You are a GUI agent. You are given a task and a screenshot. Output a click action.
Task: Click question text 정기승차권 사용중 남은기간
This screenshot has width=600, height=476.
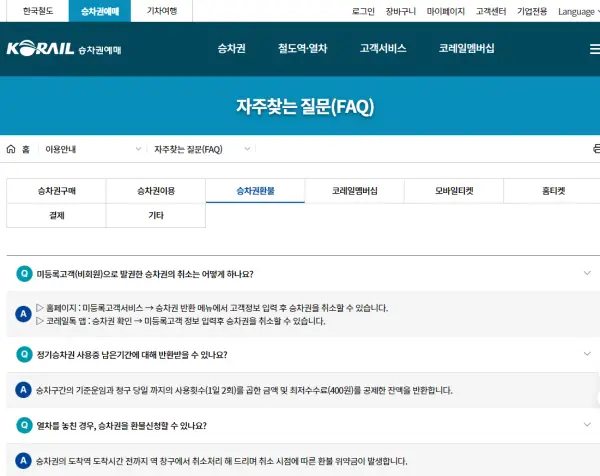pyautogui.click(x=132, y=355)
